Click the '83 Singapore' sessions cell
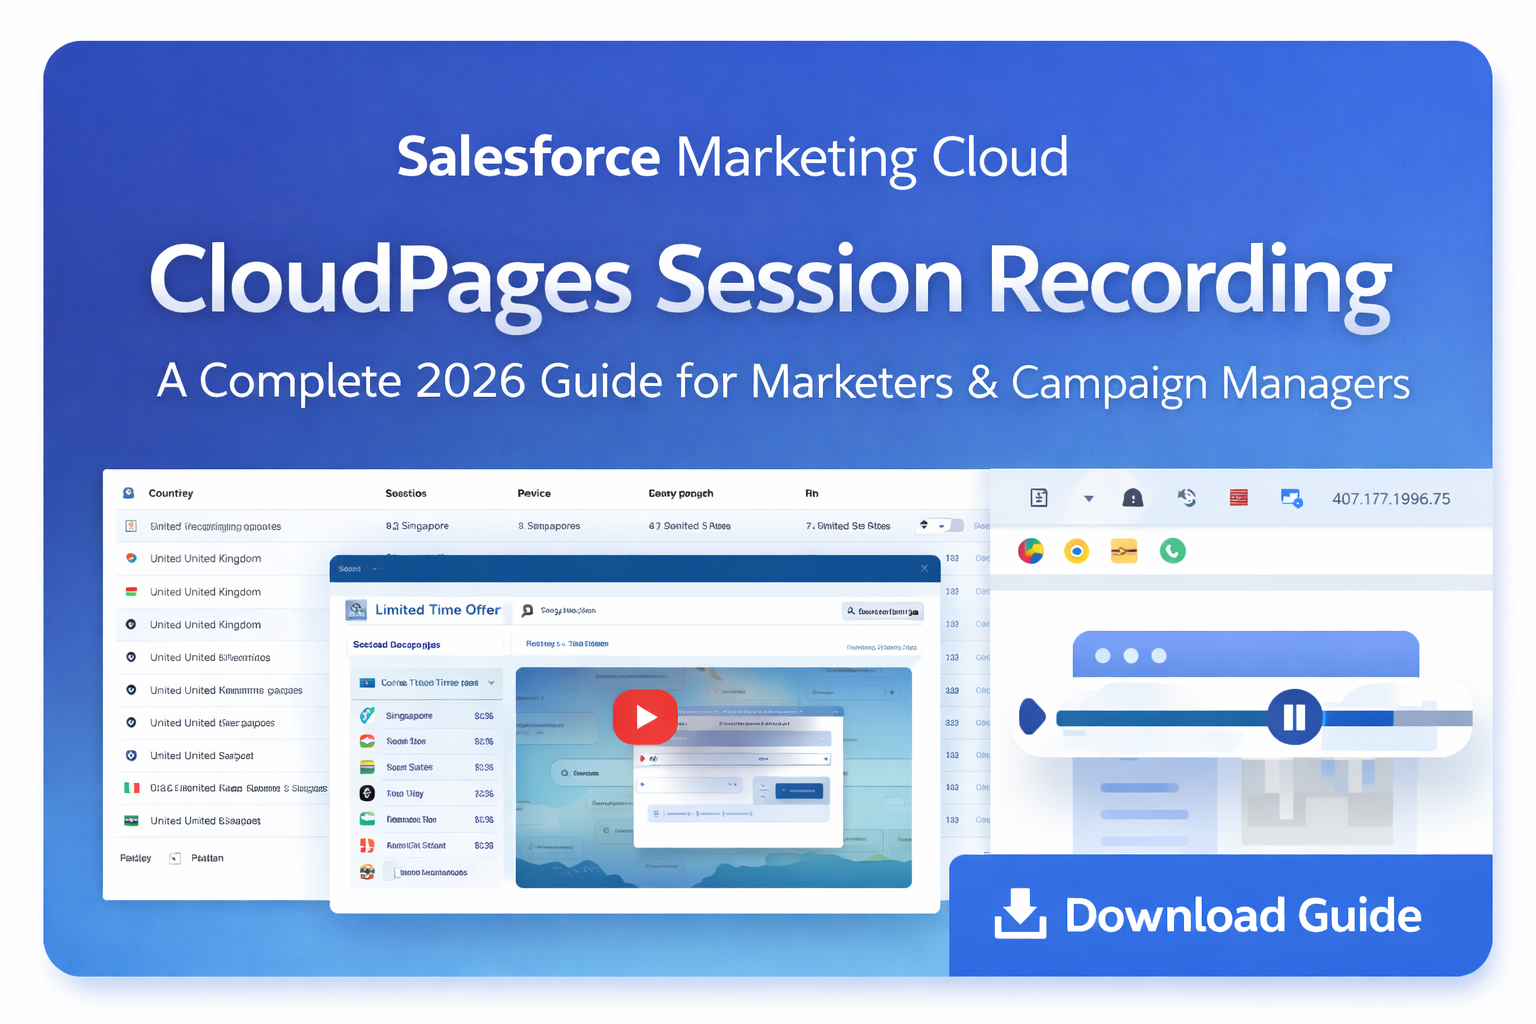The height and width of the screenshot is (1024, 1536). tap(417, 526)
